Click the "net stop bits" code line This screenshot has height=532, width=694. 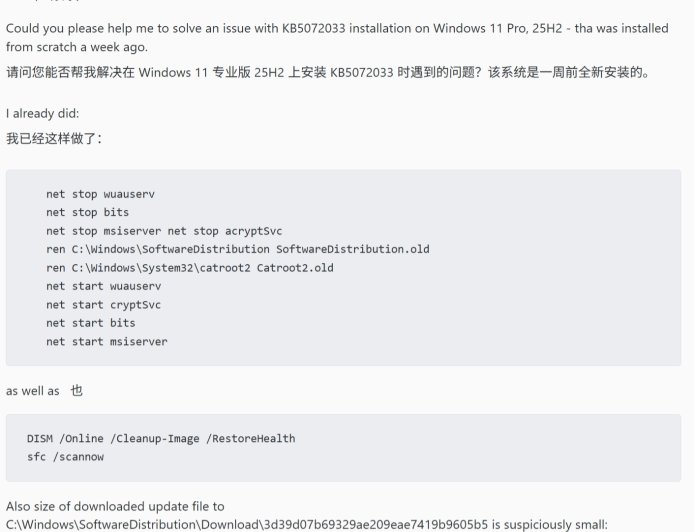(88, 212)
